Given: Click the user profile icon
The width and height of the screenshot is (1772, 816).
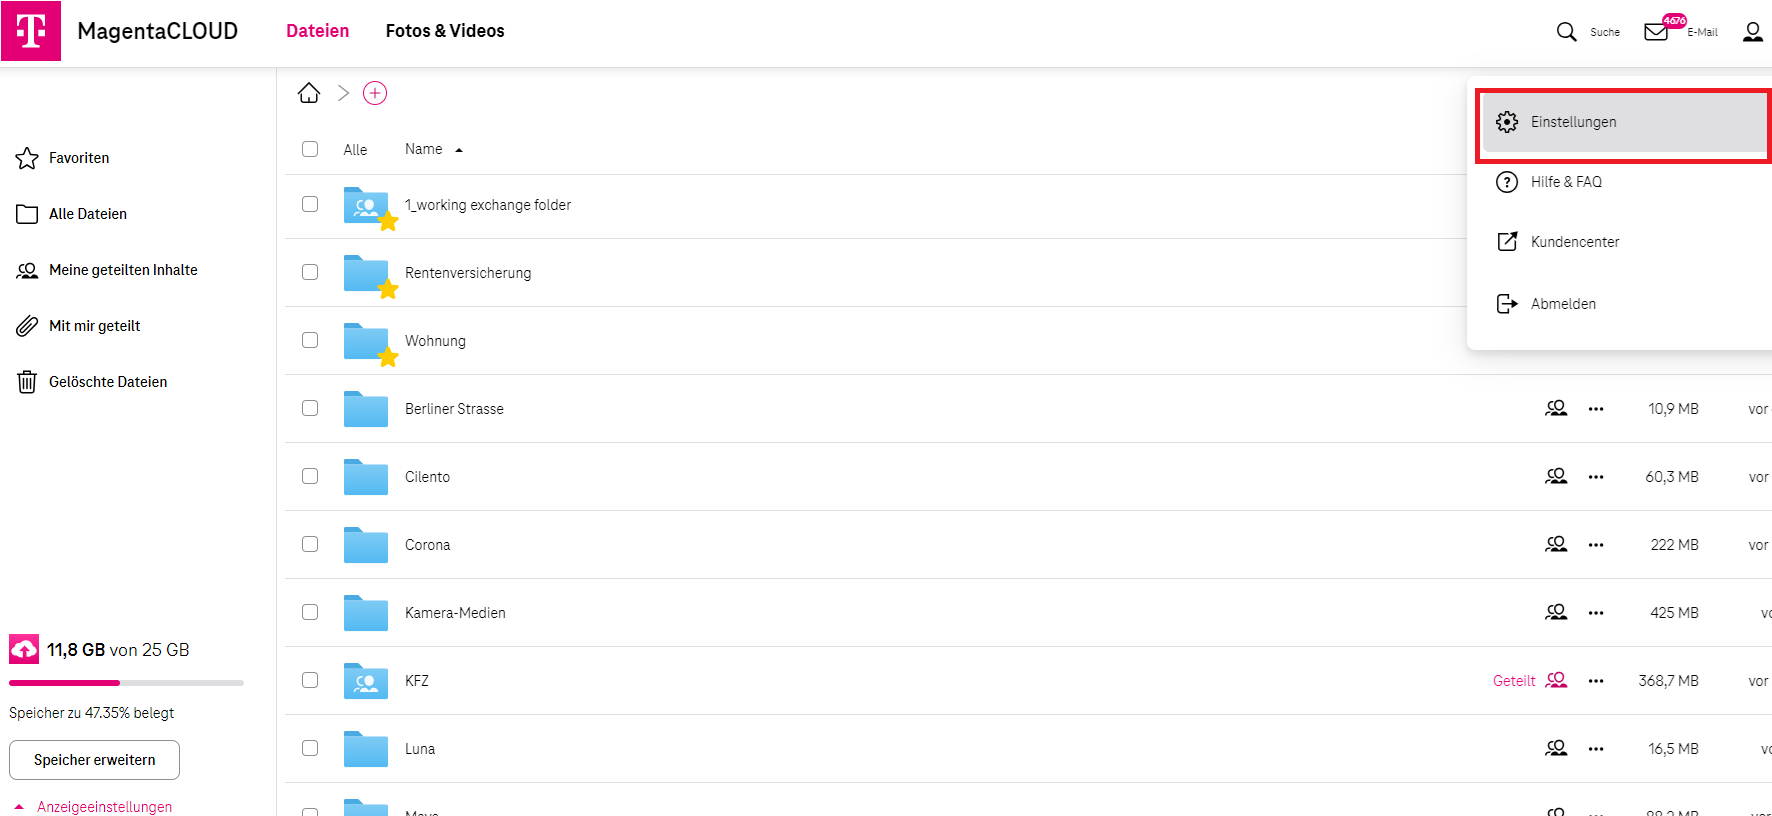Looking at the screenshot, I should pos(1752,32).
